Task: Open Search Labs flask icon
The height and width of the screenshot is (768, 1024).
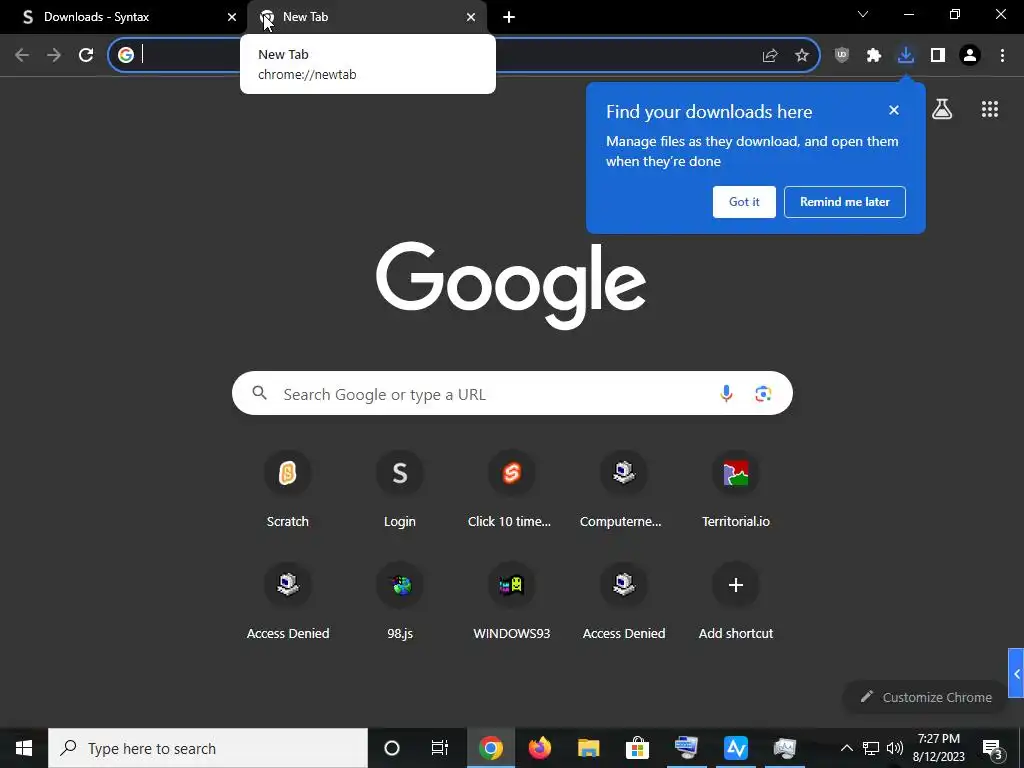Action: pos(942,109)
